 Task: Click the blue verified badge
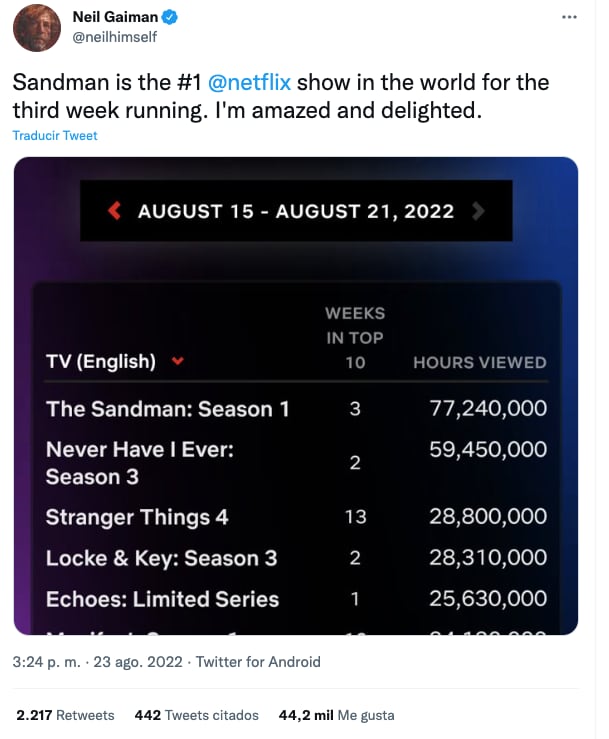pyautogui.click(x=170, y=17)
